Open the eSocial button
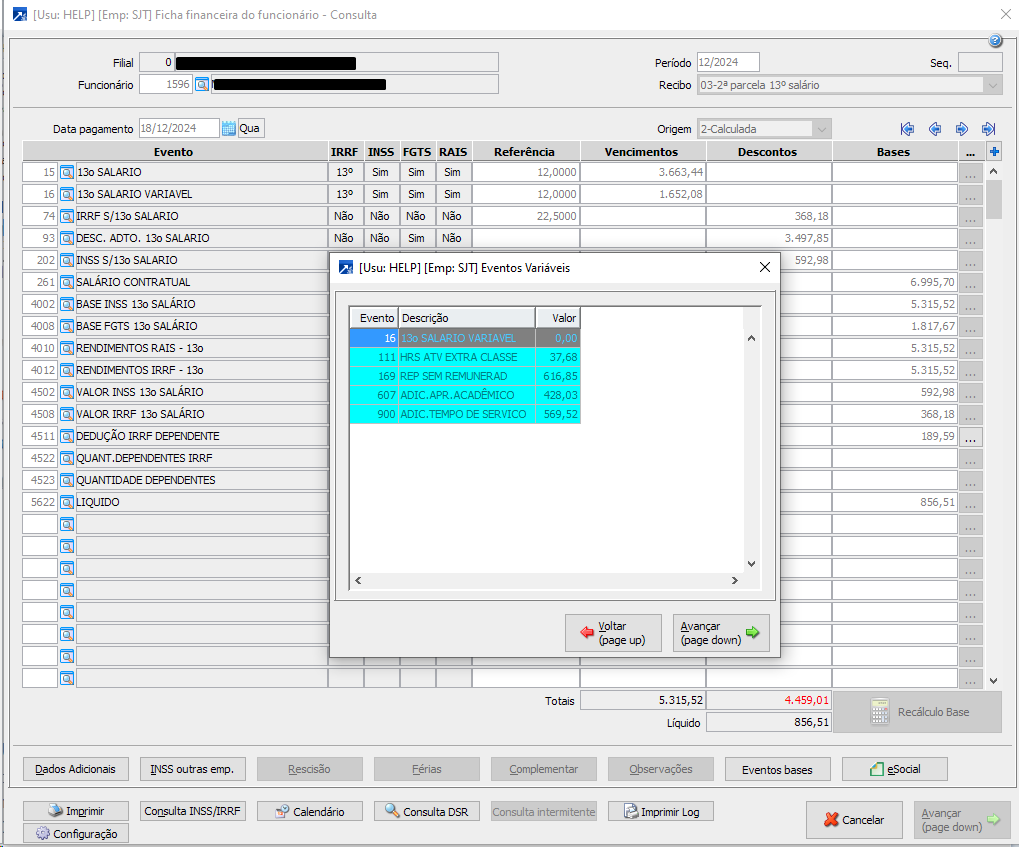1019x847 pixels. click(894, 769)
